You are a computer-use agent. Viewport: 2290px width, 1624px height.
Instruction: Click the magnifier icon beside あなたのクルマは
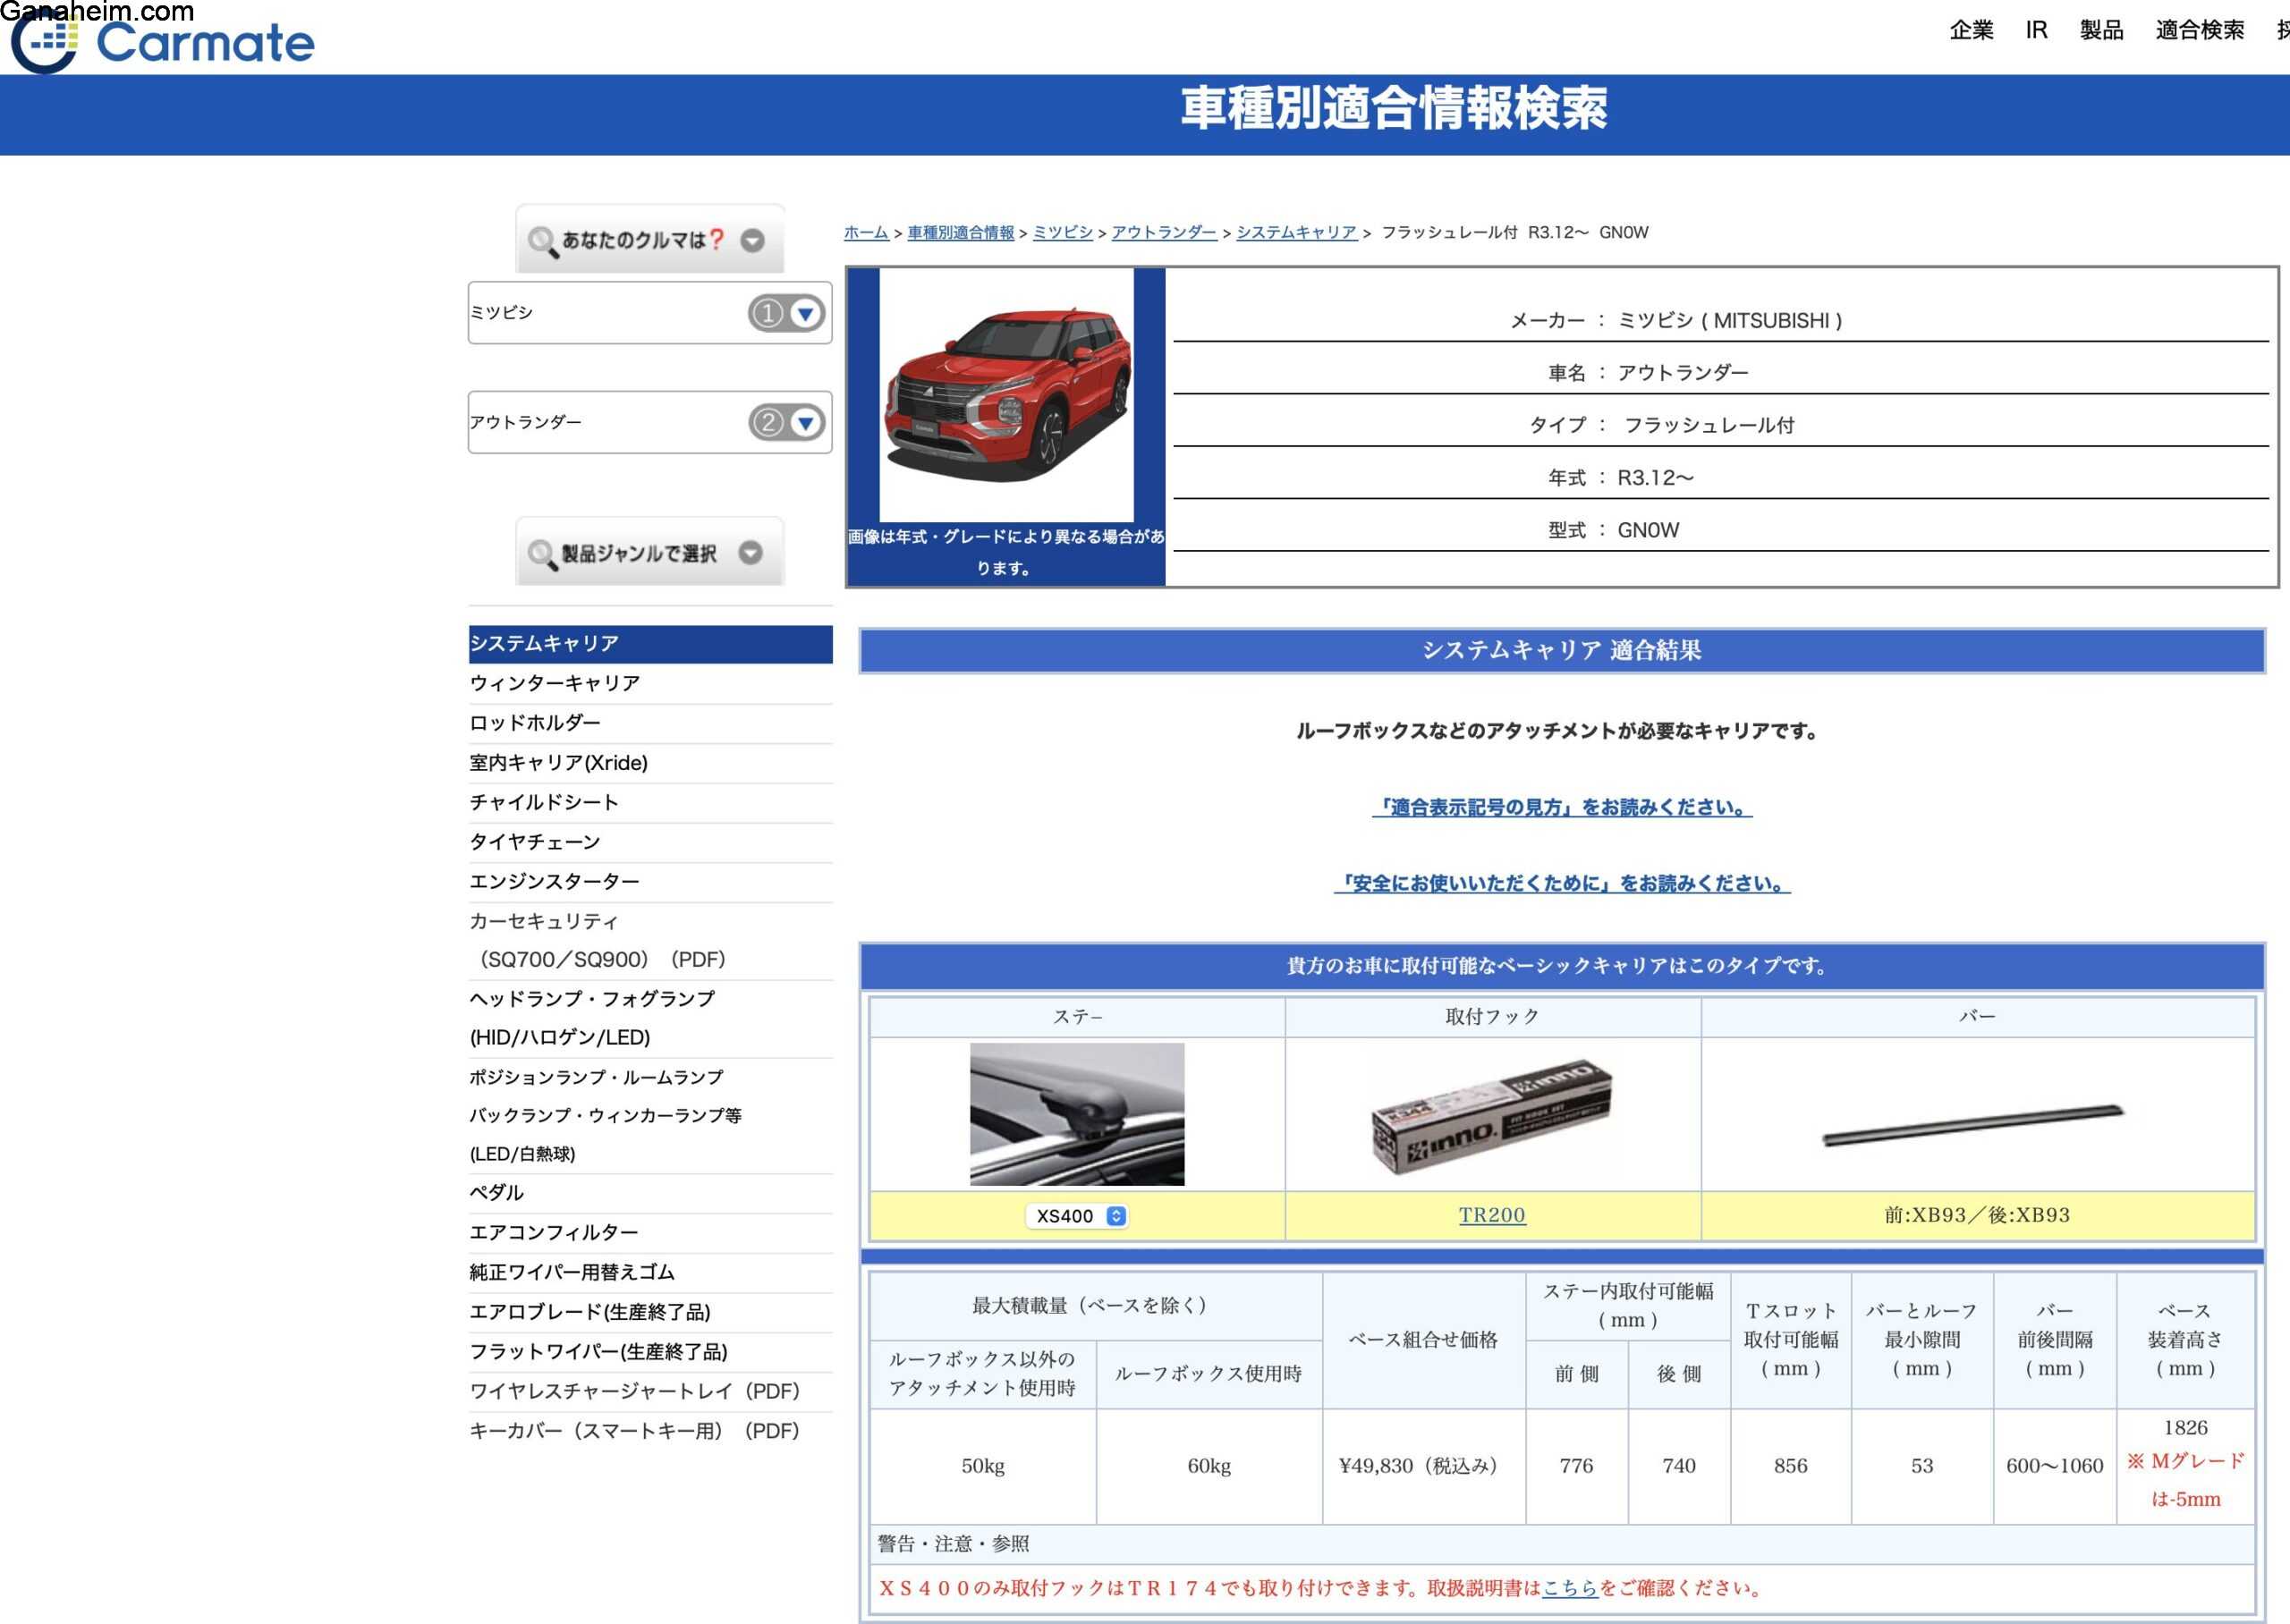(x=541, y=241)
